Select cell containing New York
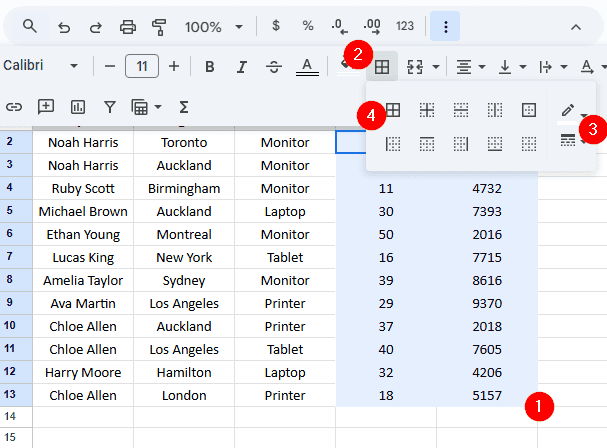Viewport: 607px width, 448px height. click(x=184, y=257)
